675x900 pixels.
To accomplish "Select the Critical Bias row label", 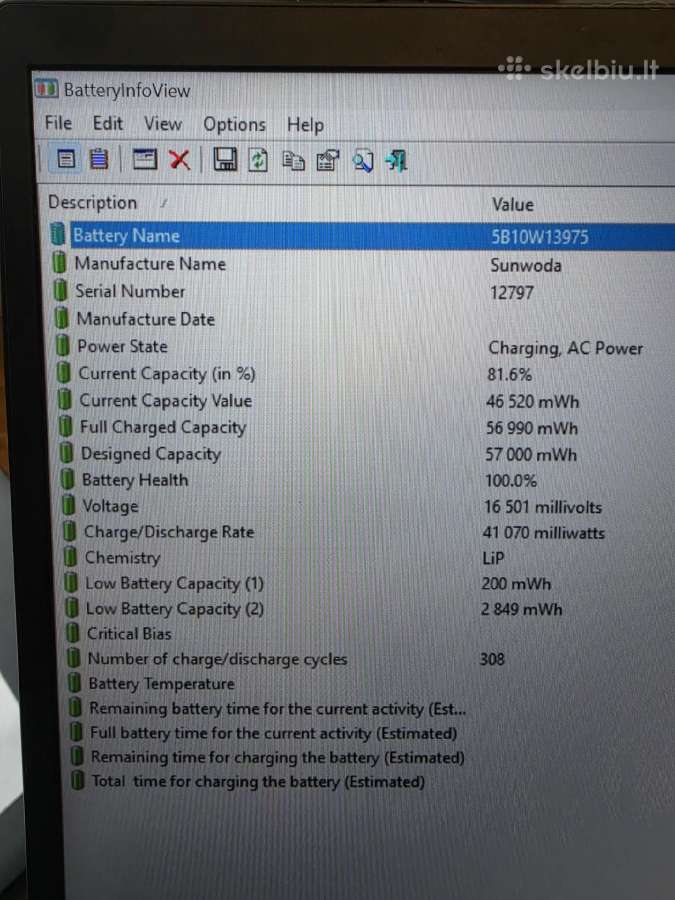I will pyautogui.click(x=130, y=634).
